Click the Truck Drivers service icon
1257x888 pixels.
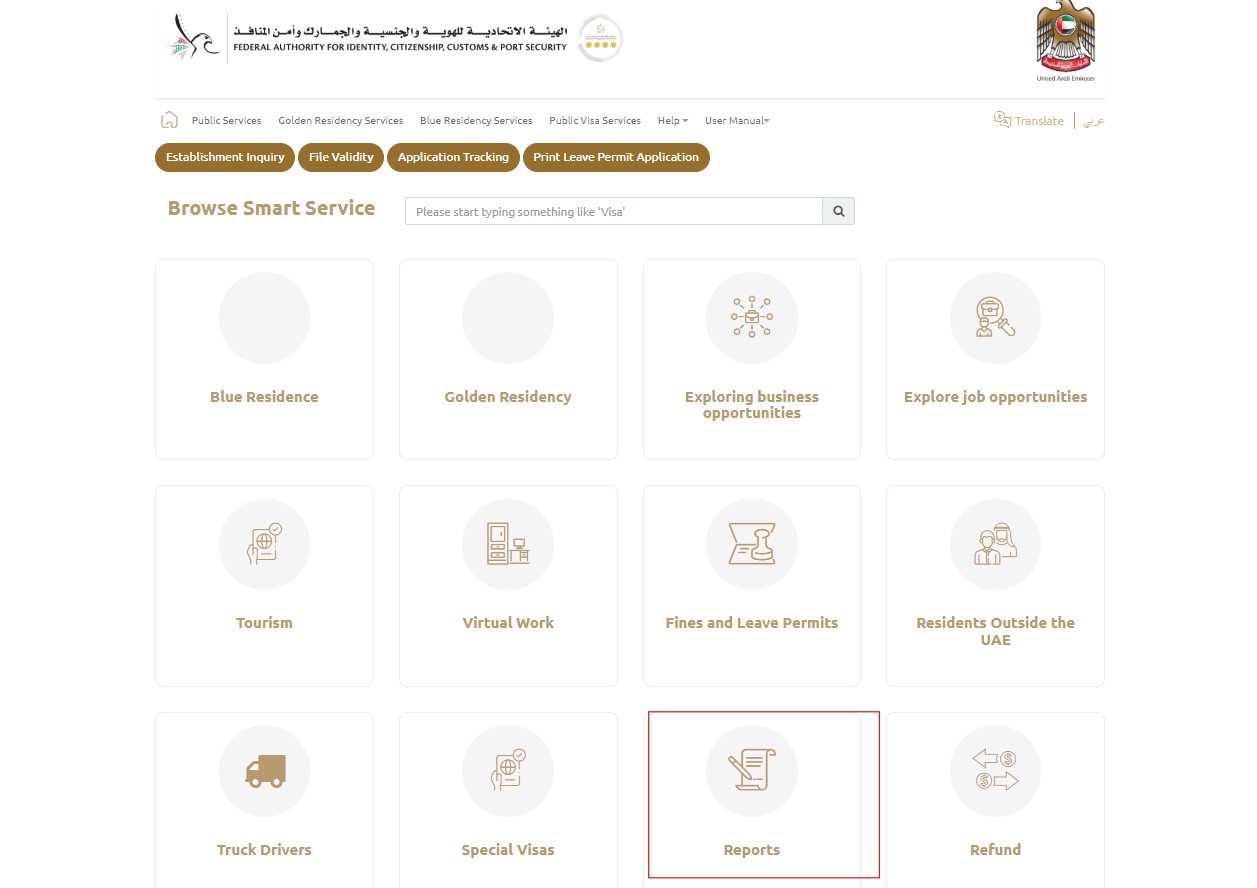pyautogui.click(x=263, y=770)
